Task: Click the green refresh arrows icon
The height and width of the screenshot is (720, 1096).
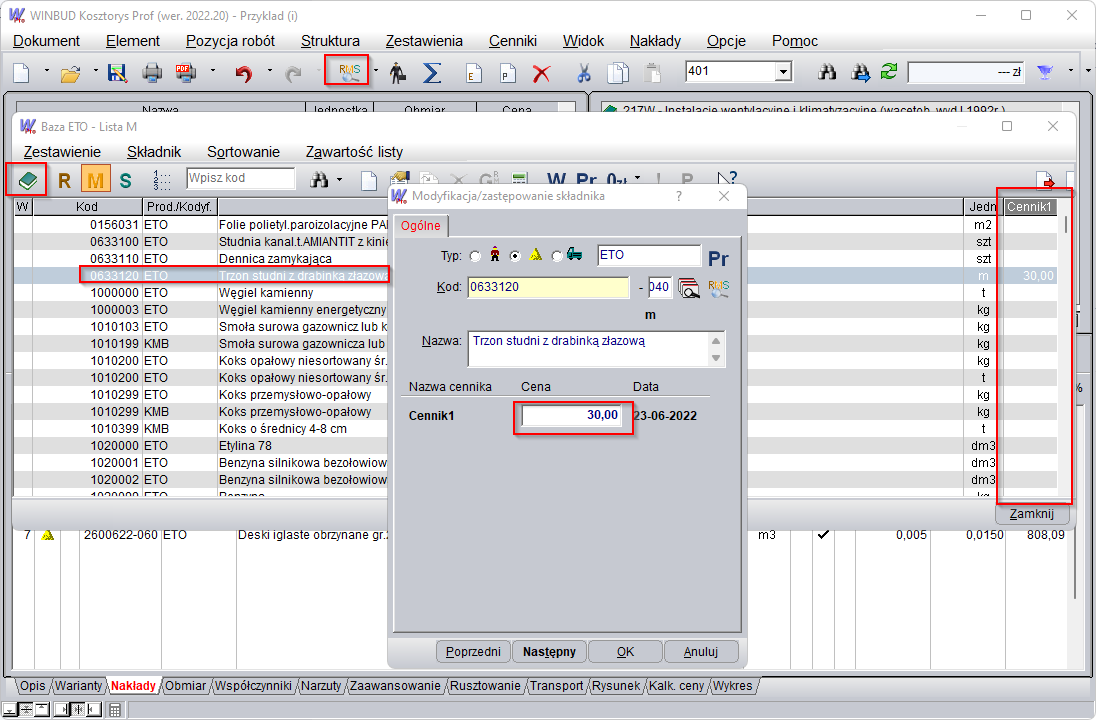Action: (x=888, y=72)
